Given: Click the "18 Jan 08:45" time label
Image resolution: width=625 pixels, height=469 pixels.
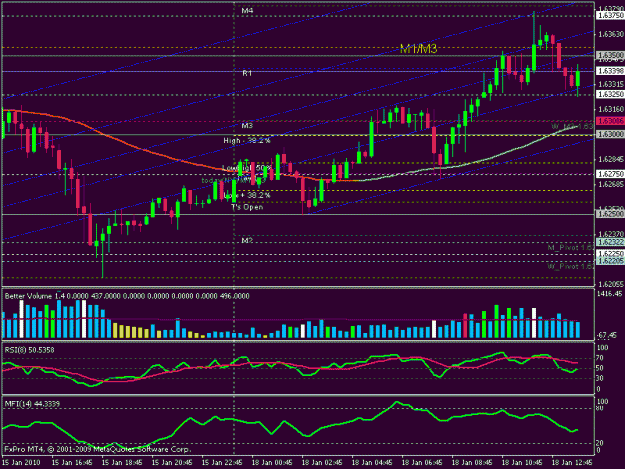Looking at the screenshot, I should [472, 463].
